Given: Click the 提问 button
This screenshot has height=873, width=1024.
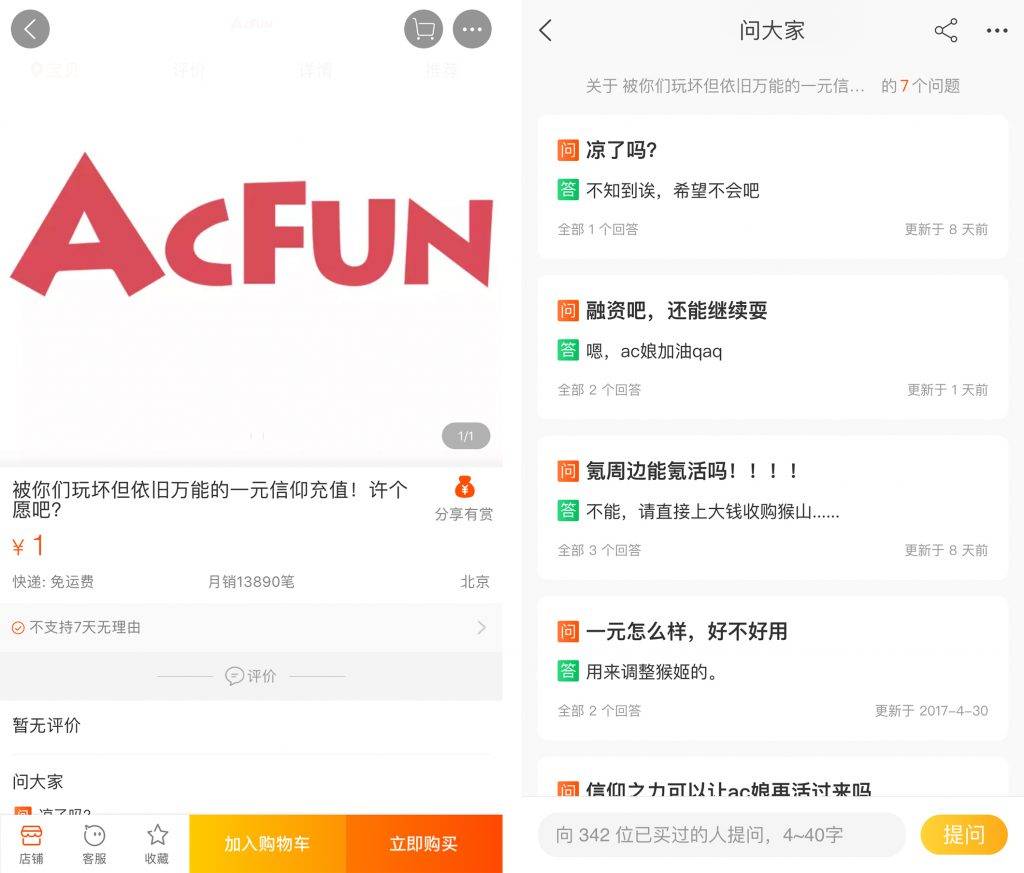Looking at the screenshot, I should point(963,834).
